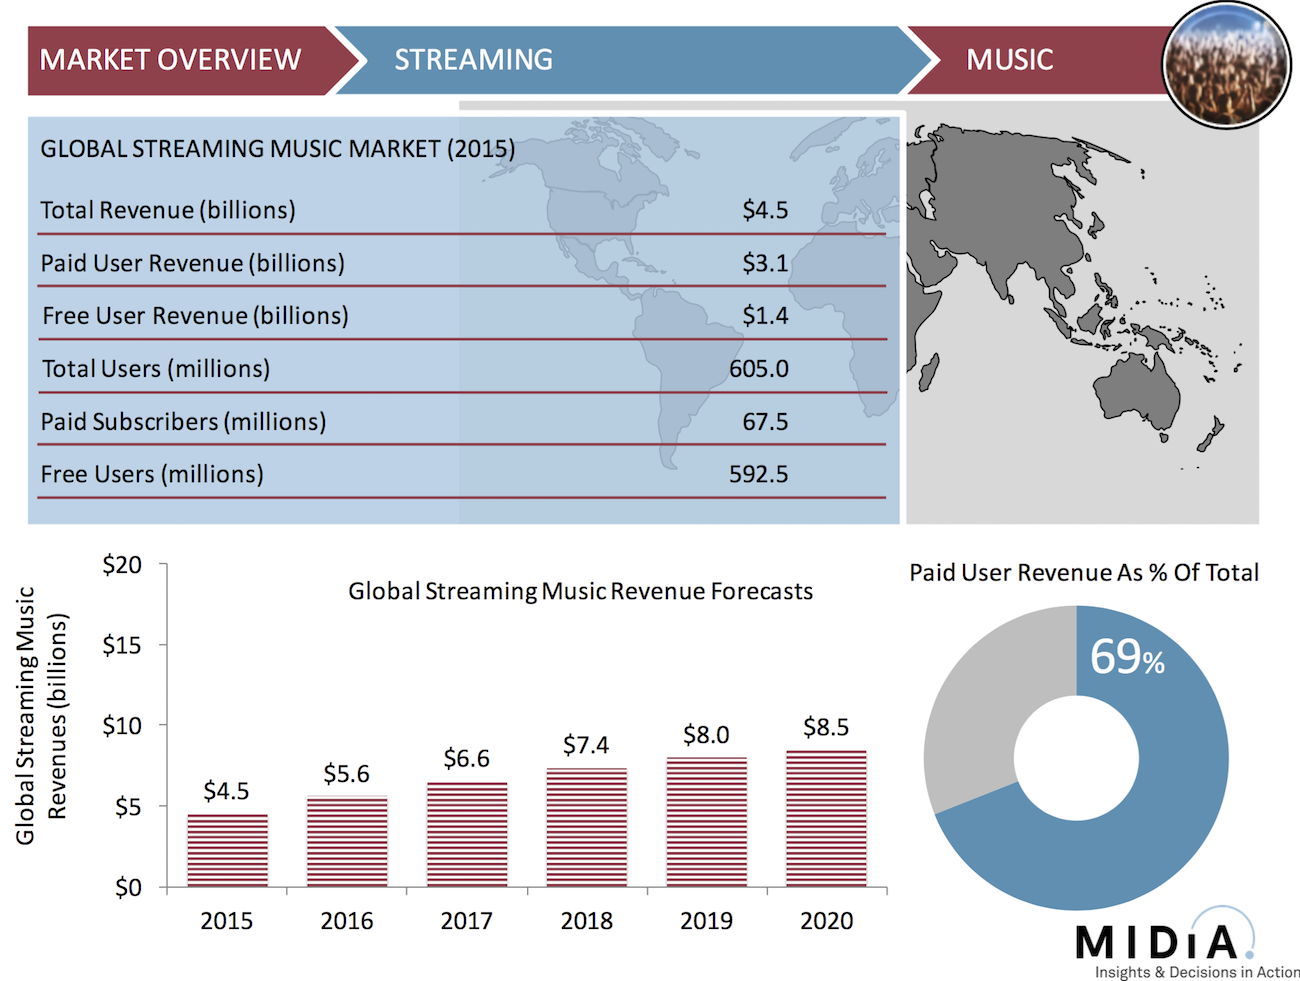Click the $6.6 bar data label
Viewport: 1300px width, 981px height.
pyautogui.click(x=466, y=759)
